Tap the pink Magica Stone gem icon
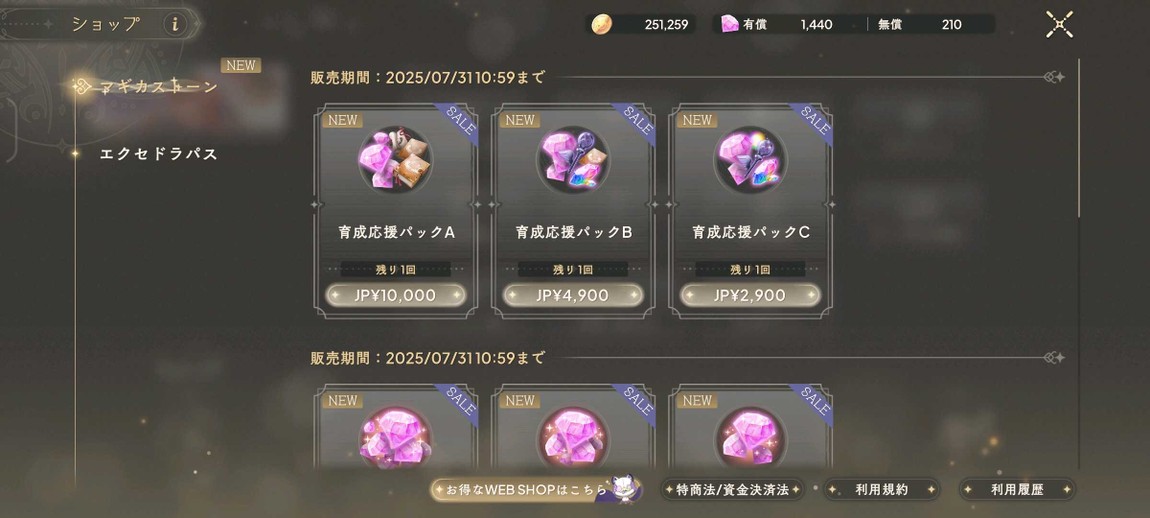Image resolution: width=1150 pixels, height=518 pixels. [x=730, y=24]
